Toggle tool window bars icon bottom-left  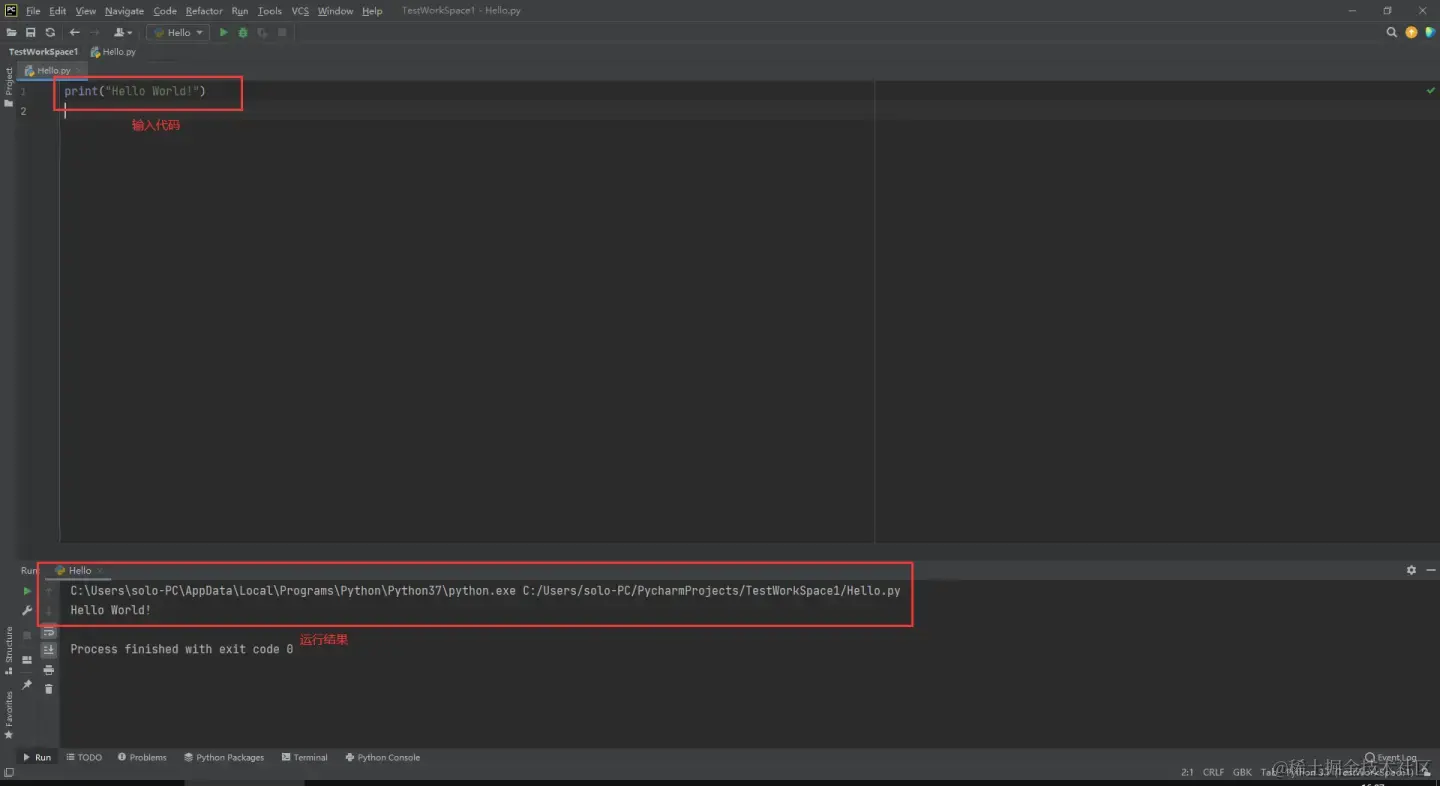[9, 772]
